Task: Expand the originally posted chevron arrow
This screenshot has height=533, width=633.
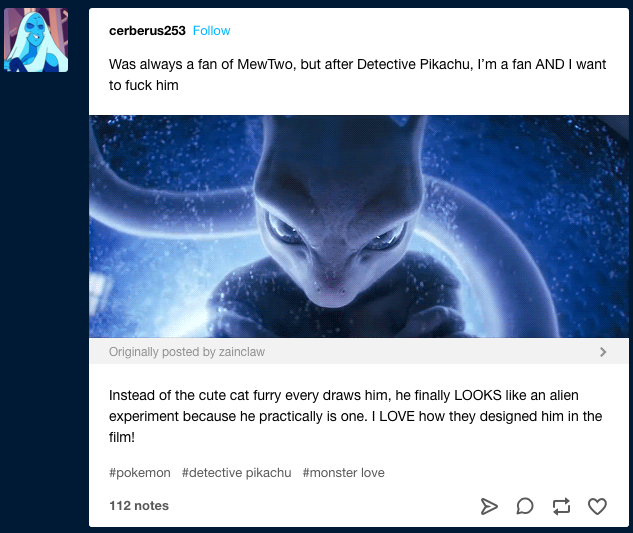Action: click(x=603, y=352)
